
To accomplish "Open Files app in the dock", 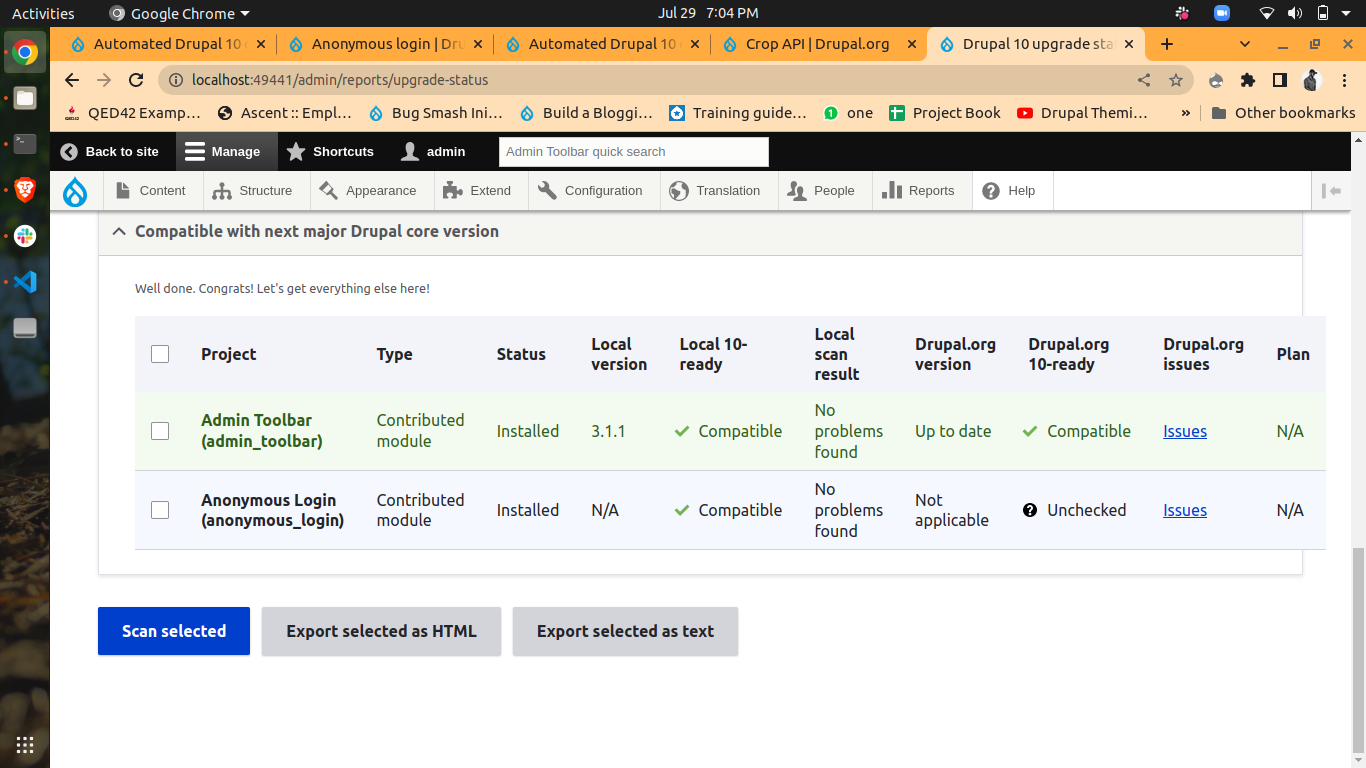I will coord(25,98).
